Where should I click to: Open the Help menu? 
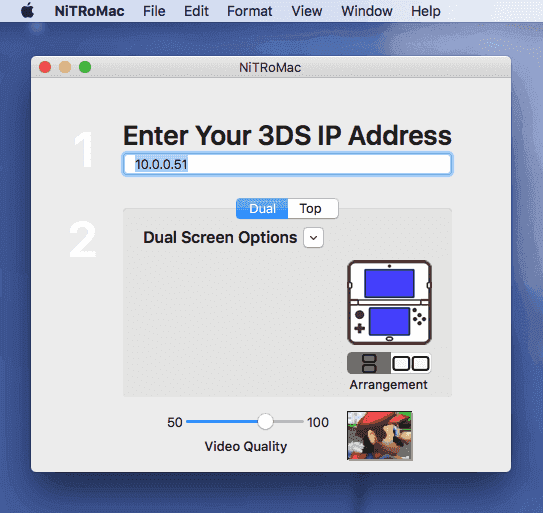(x=426, y=11)
